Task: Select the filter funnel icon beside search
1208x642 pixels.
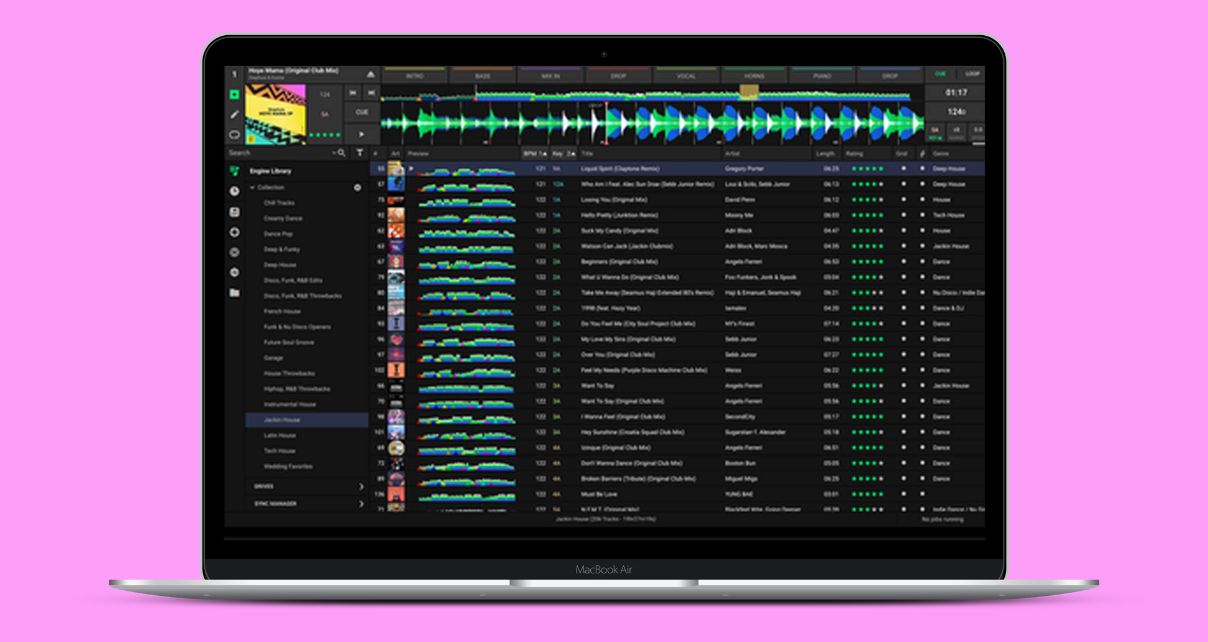Action: point(360,152)
